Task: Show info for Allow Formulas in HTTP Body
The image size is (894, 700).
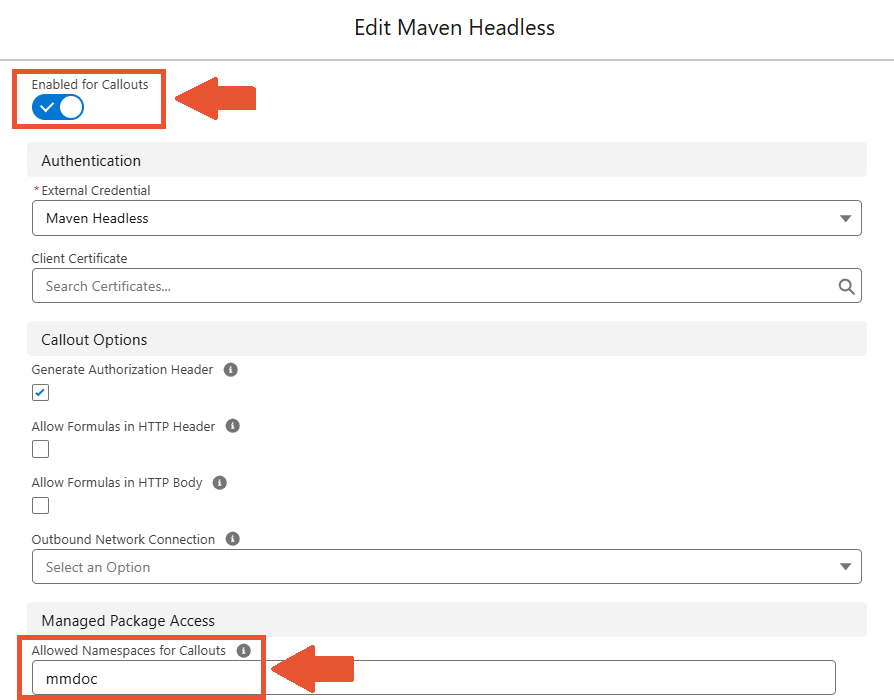Action: pyautogui.click(x=220, y=483)
